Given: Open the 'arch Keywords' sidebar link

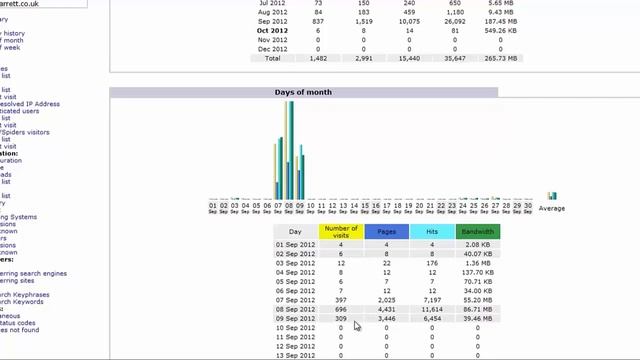Looking at the screenshot, I should coord(22,302).
